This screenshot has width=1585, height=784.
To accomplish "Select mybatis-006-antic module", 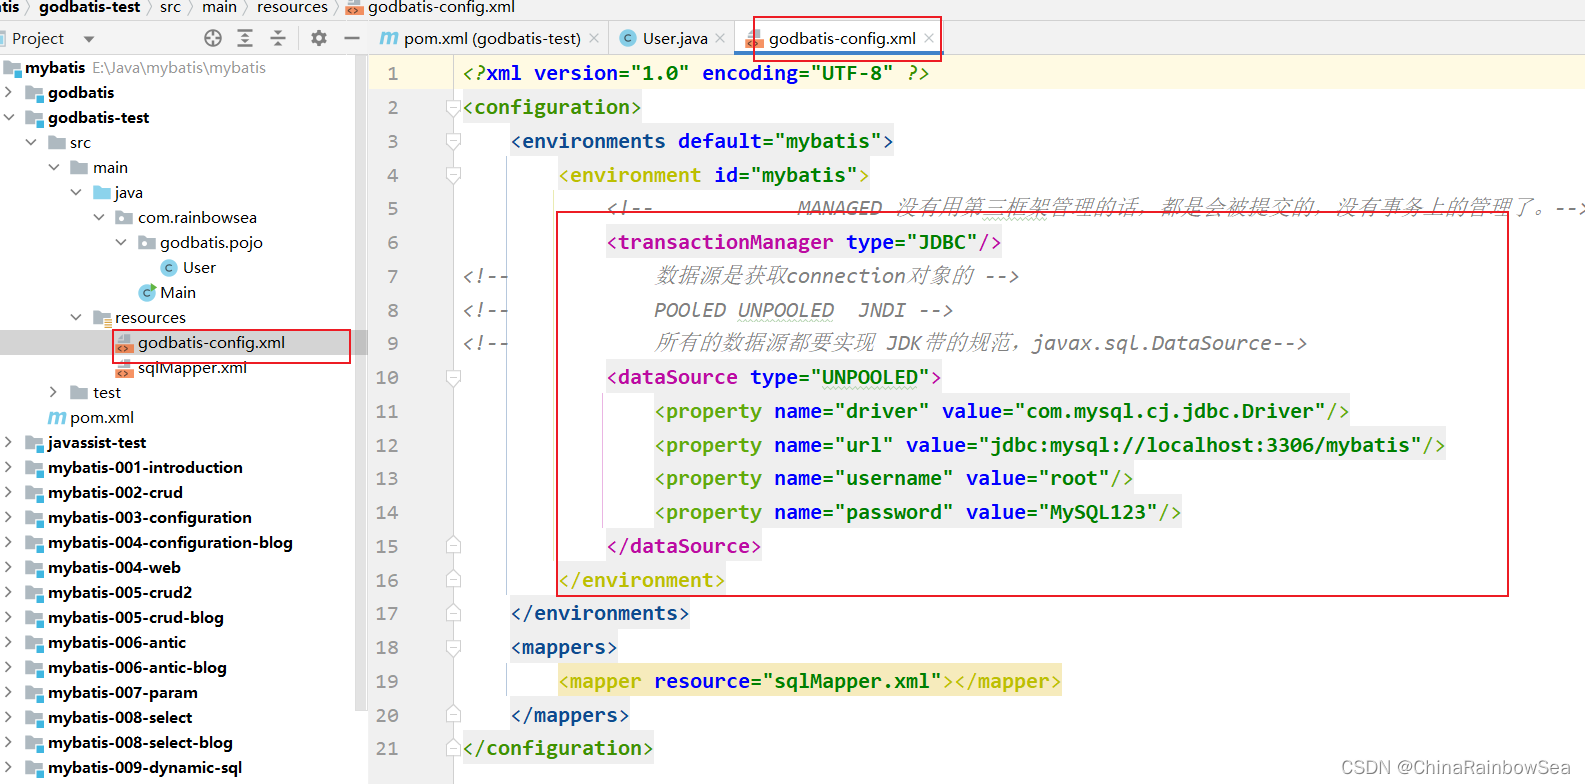I will coord(117,642).
